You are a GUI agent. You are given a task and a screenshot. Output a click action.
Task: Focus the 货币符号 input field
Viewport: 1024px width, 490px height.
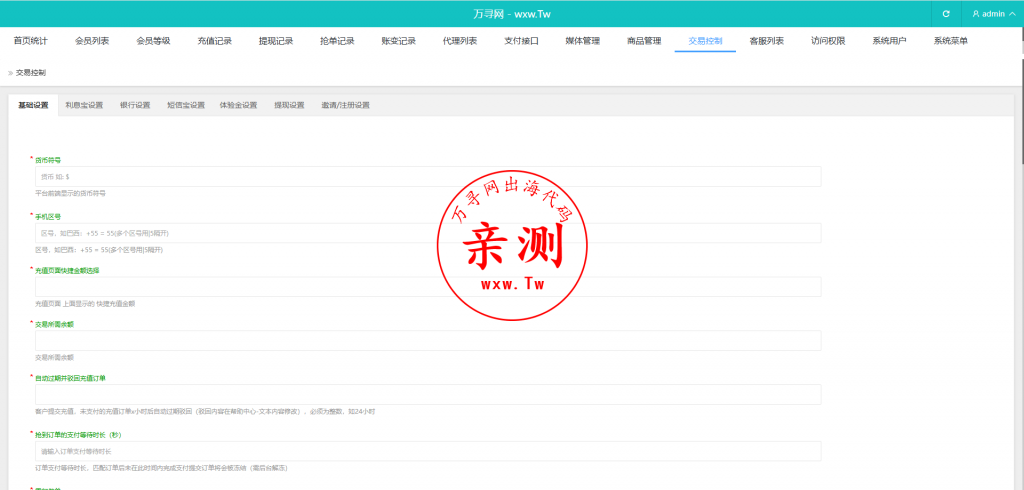428,176
